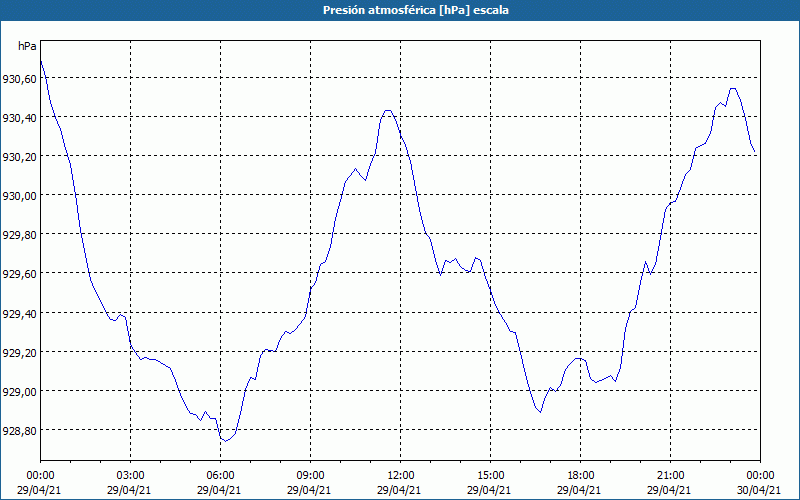Click the 18:00 time axis label
The height and width of the screenshot is (500, 800).
[581, 476]
